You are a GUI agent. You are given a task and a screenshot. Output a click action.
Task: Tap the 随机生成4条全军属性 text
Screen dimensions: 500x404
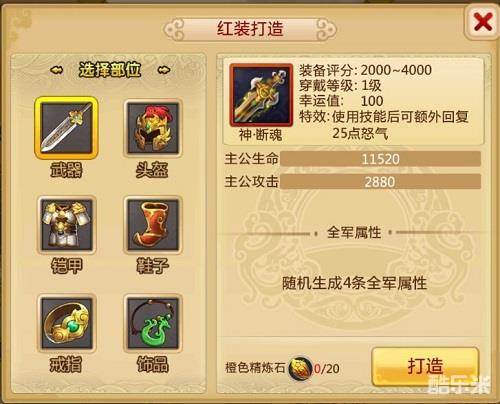point(354,284)
